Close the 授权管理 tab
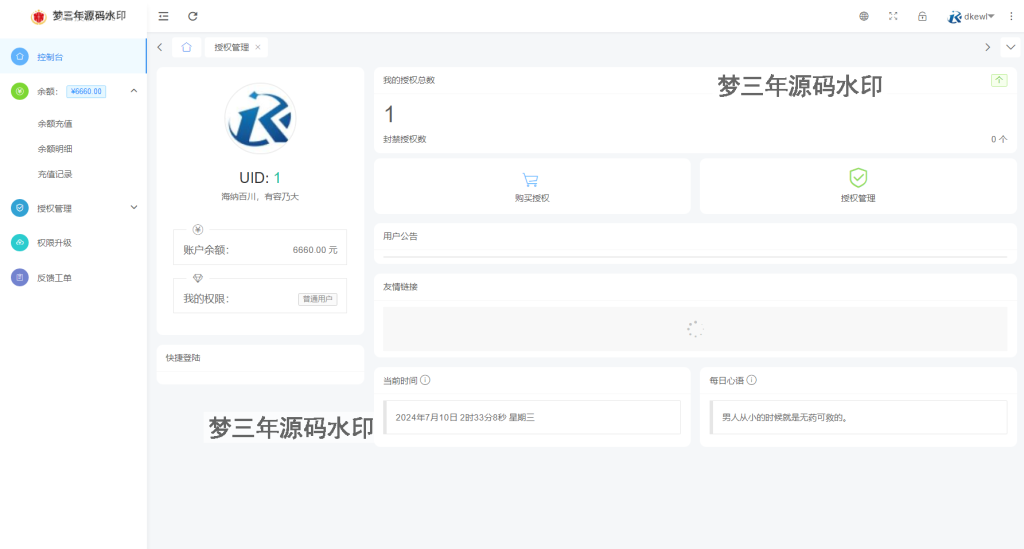This screenshot has height=549, width=1024. pyautogui.click(x=258, y=47)
